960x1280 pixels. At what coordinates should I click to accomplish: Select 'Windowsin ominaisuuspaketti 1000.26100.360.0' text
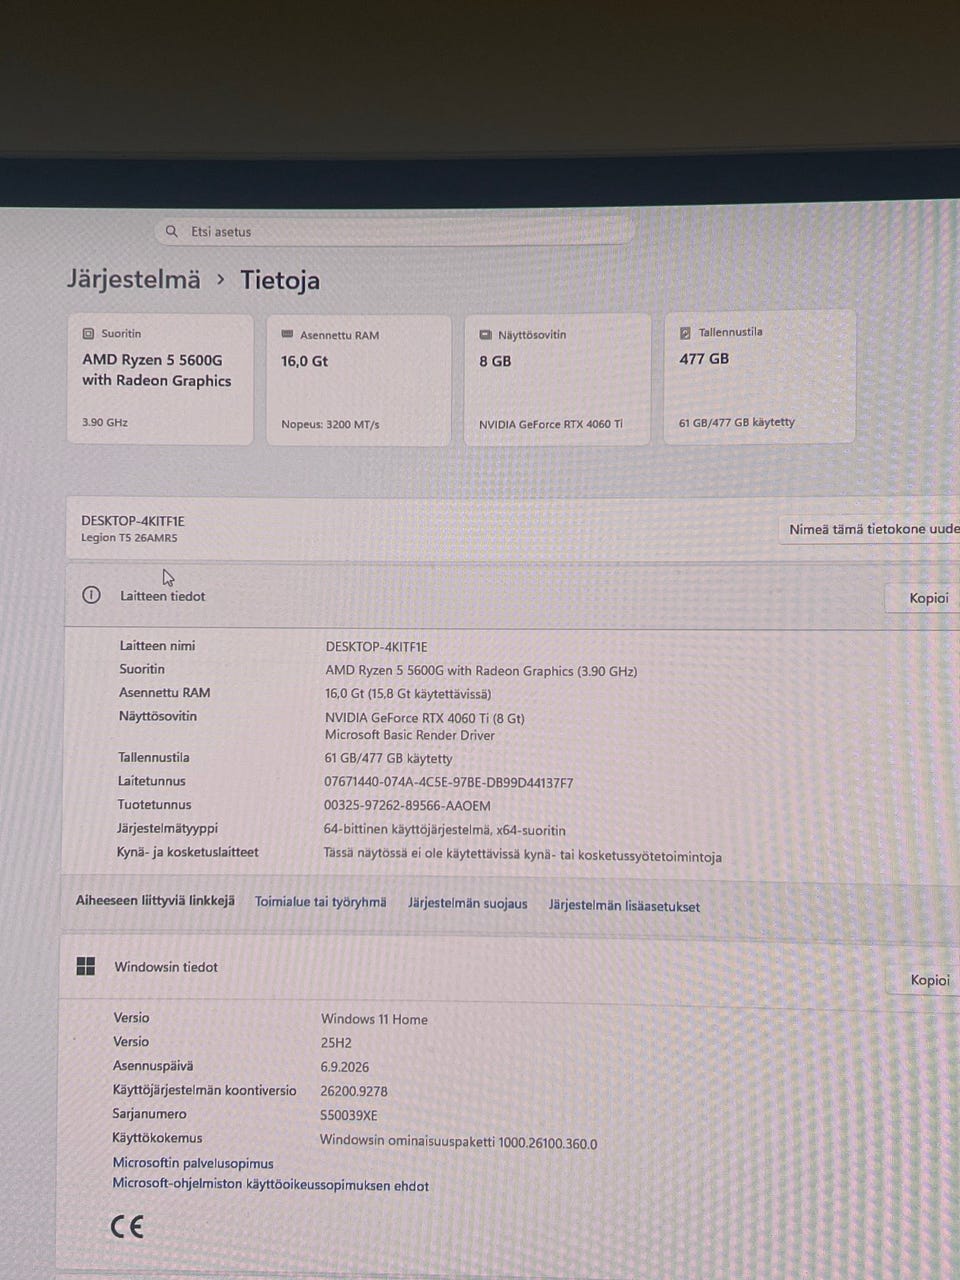click(x=458, y=1142)
